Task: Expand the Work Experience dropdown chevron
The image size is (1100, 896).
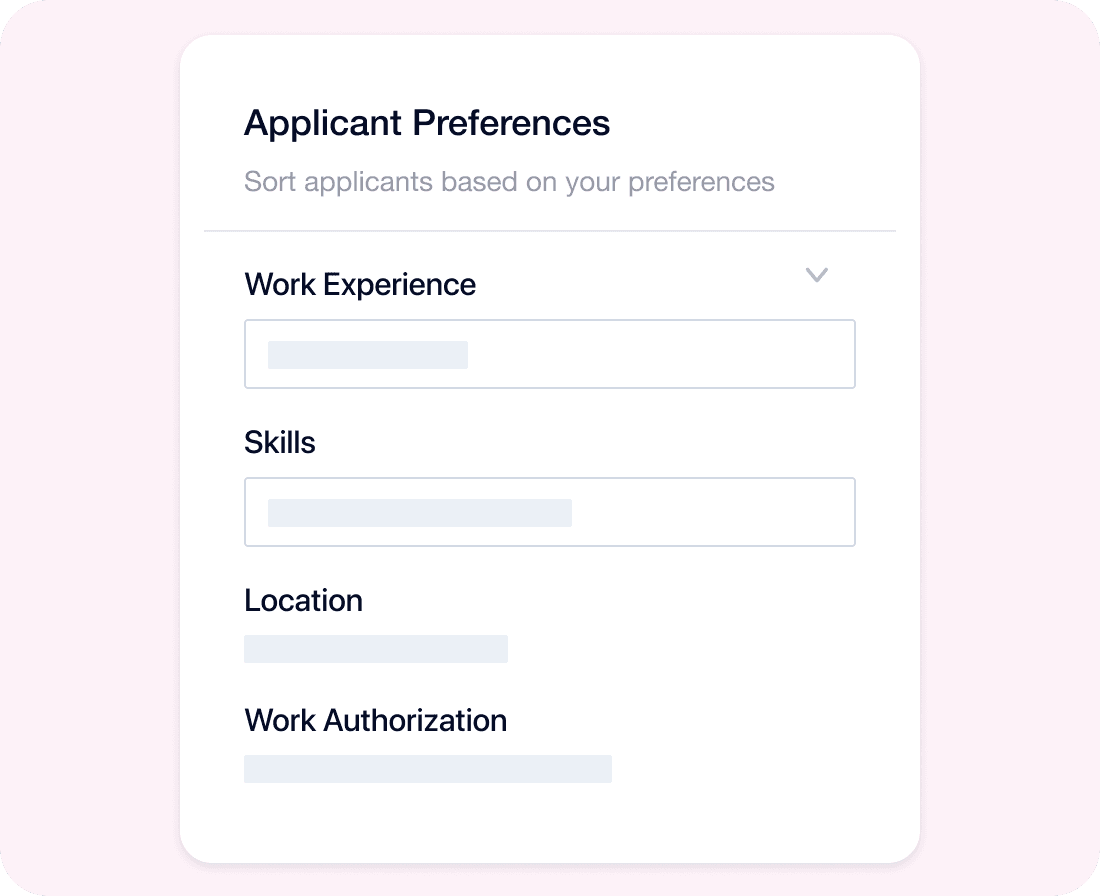Action: [816, 275]
